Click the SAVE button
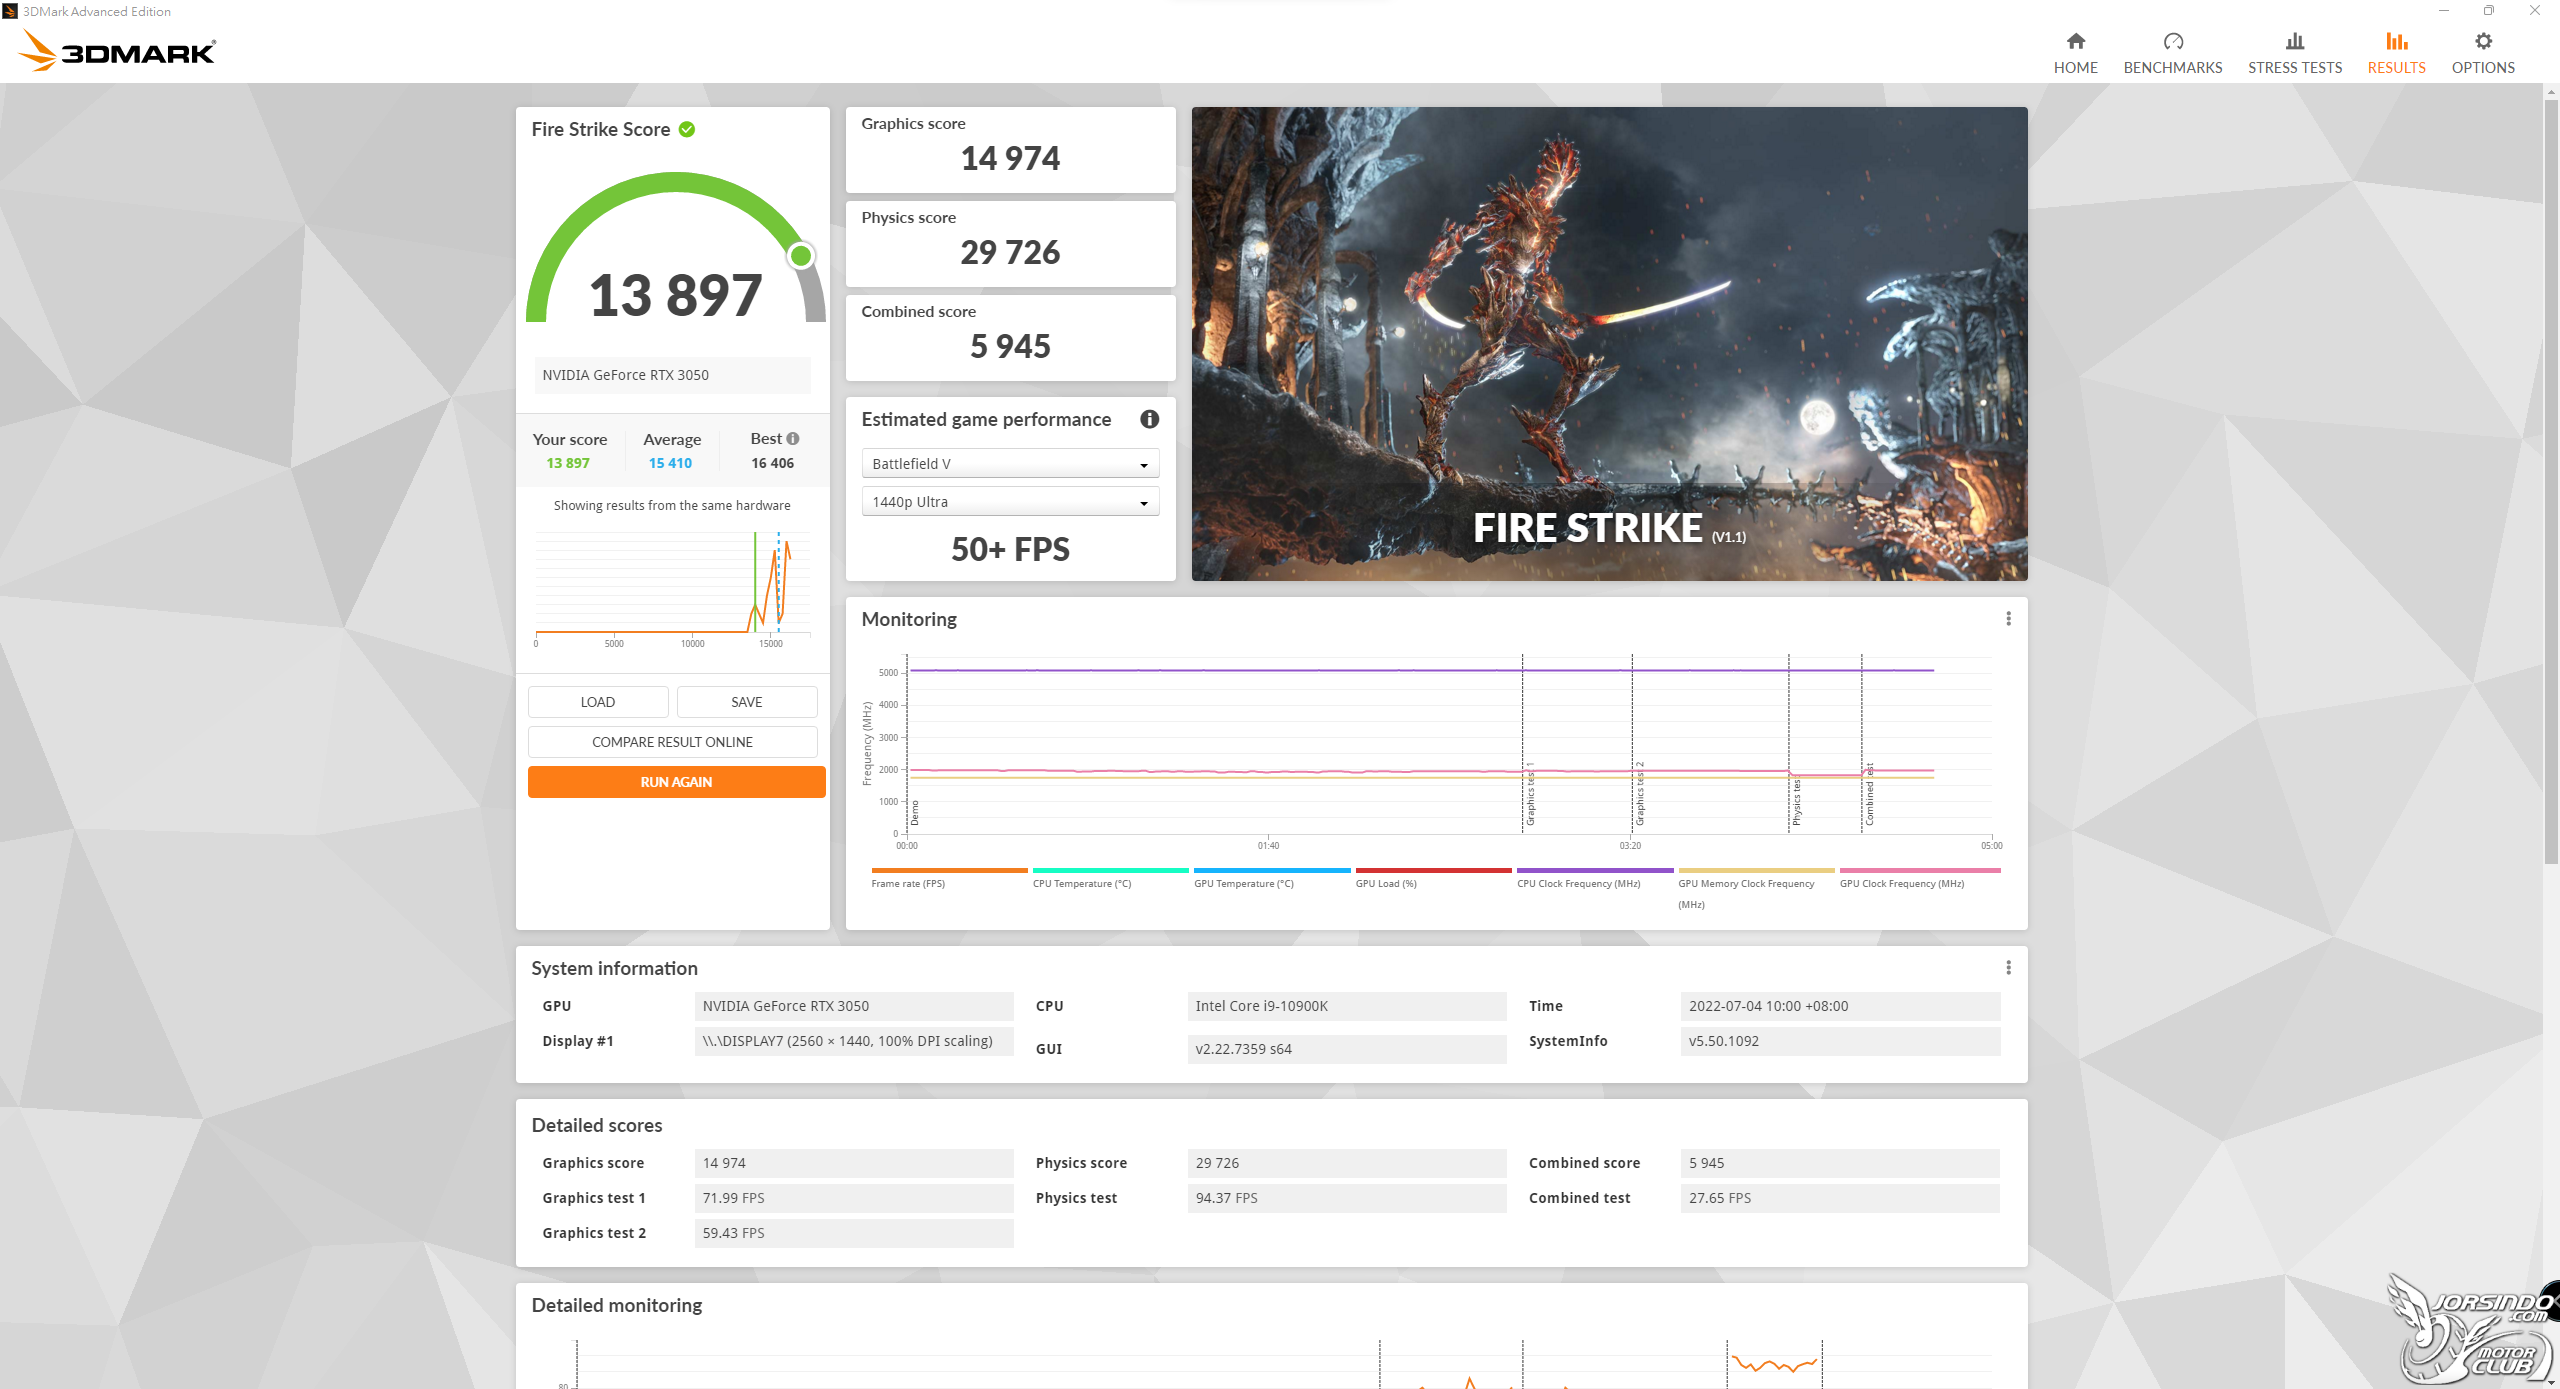Image resolution: width=2560 pixels, height=1389 pixels. [x=747, y=702]
